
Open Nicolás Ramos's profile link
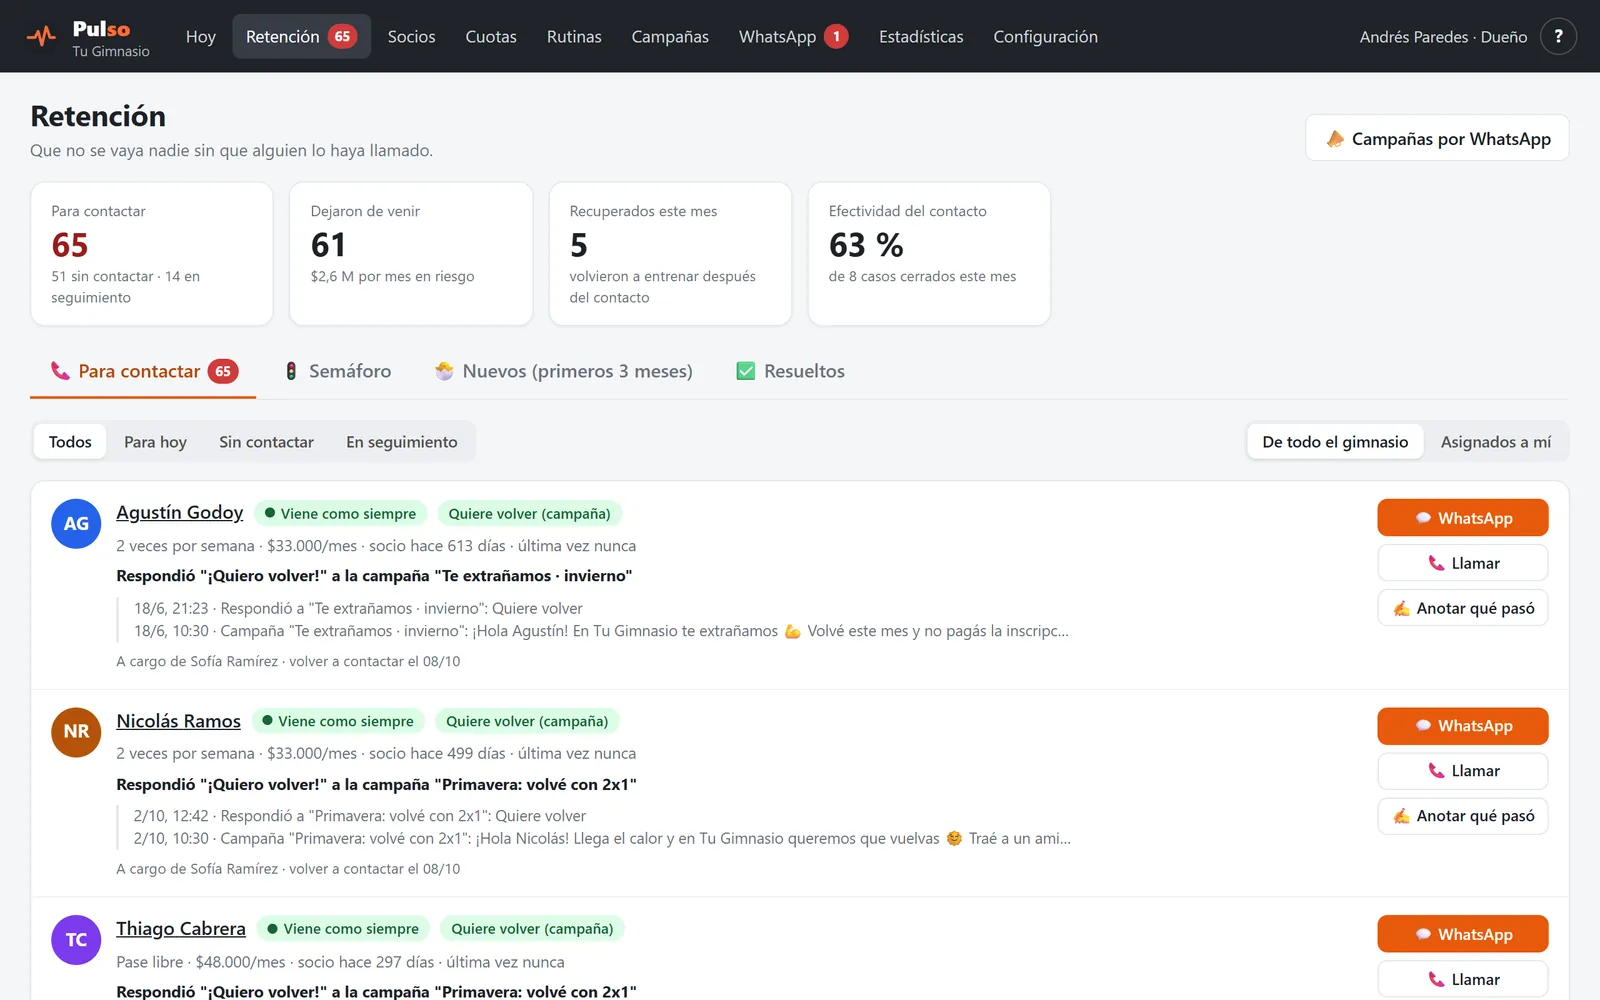178,720
